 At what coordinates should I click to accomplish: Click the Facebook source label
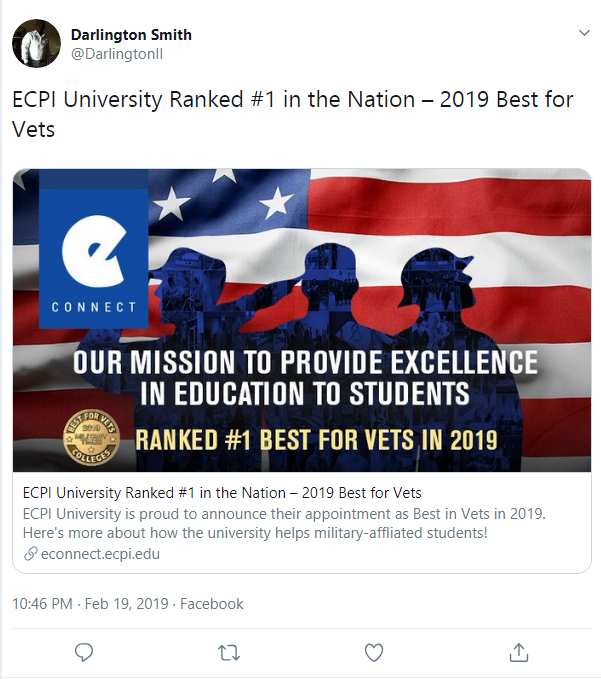[212, 604]
